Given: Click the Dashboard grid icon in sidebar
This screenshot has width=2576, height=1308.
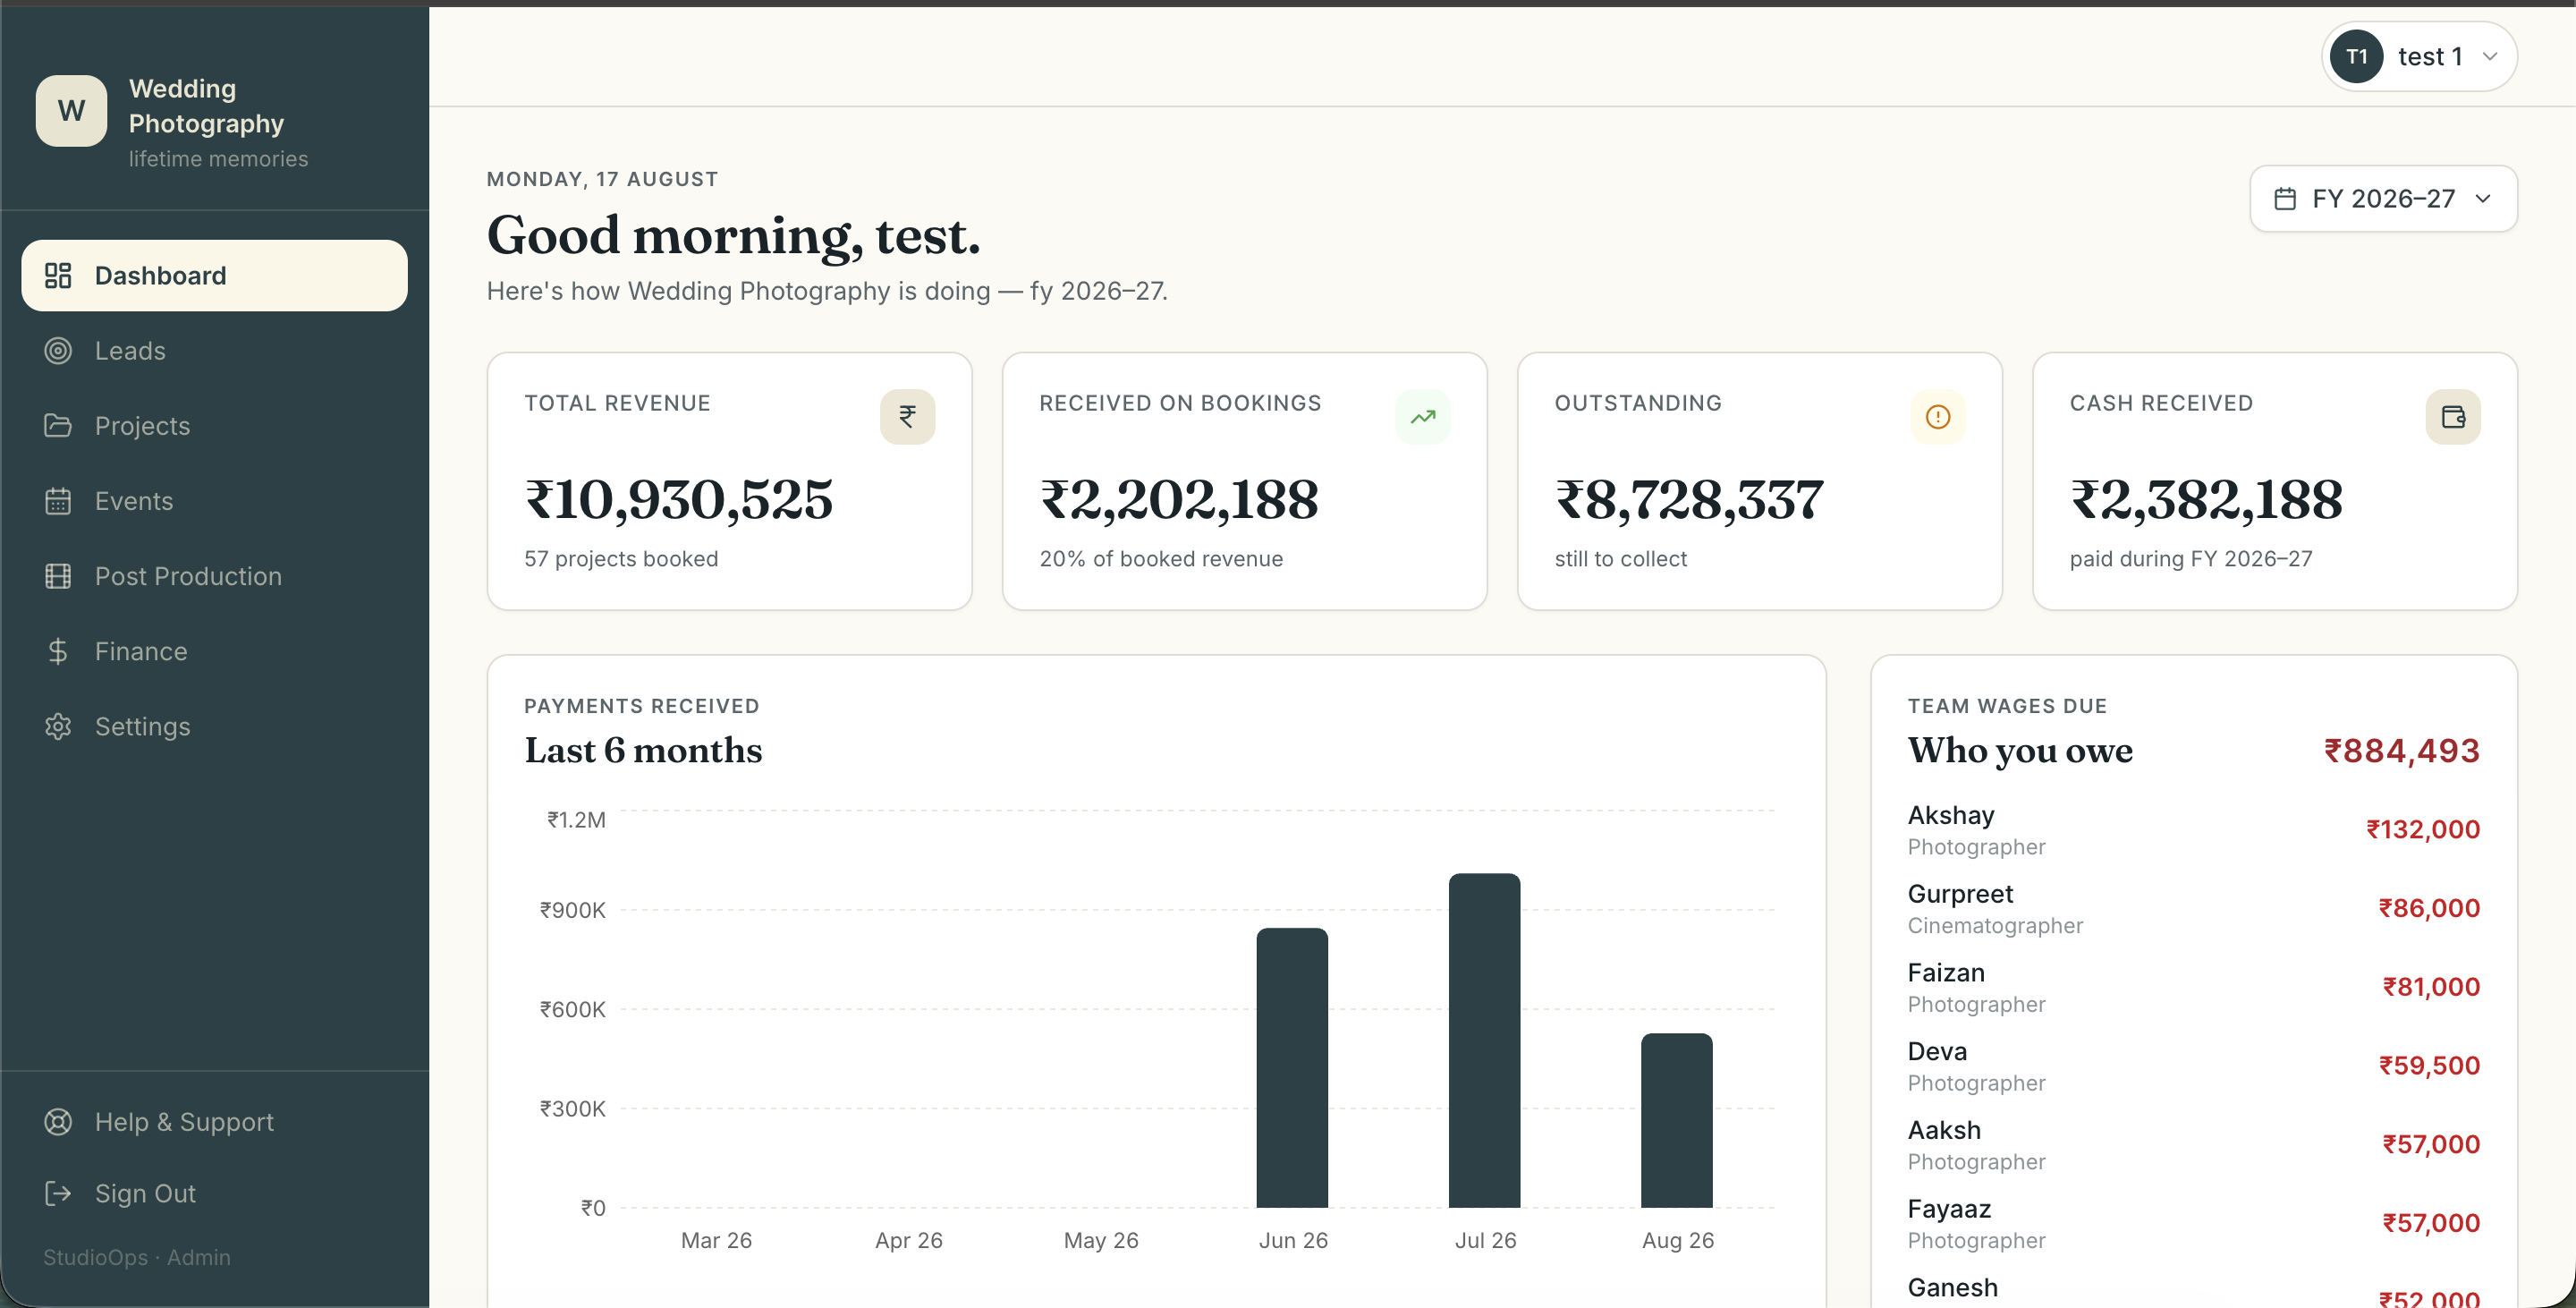Looking at the screenshot, I should (x=58, y=275).
